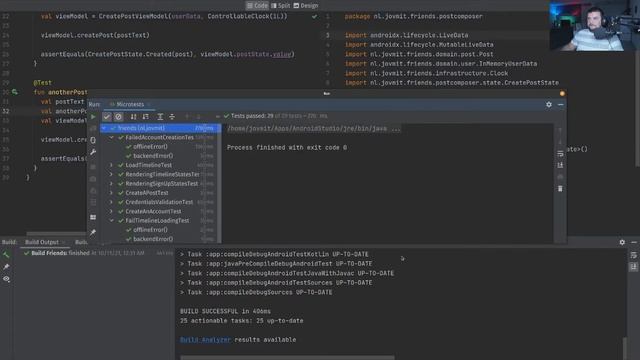
Task: Click the hammer rebuild icon in Build panel
Action: tap(6, 255)
